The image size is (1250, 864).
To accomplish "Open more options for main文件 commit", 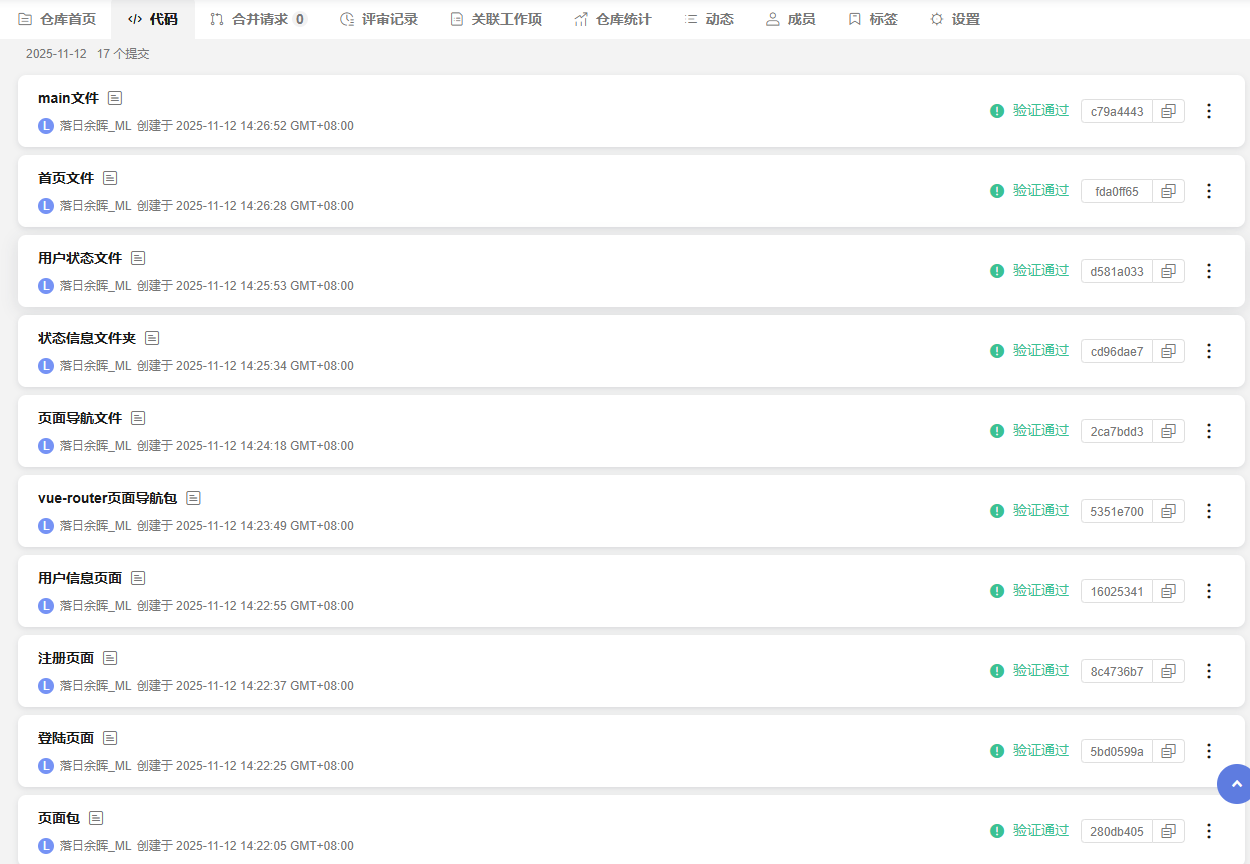I will point(1208,111).
